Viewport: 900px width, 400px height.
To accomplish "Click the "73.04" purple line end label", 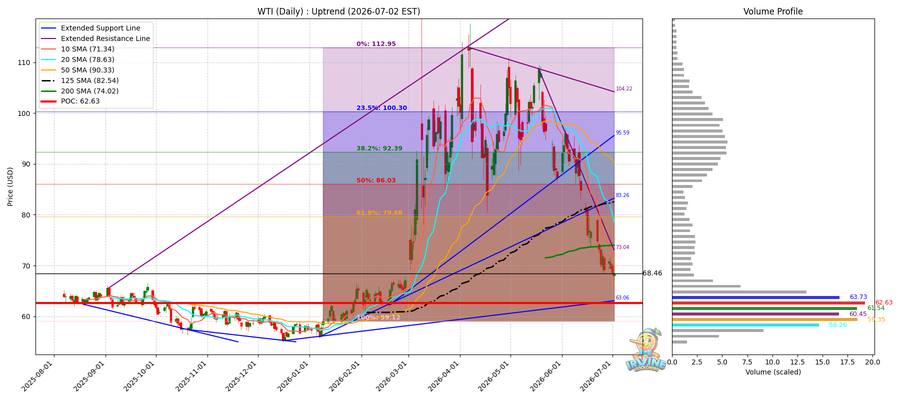I will [623, 247].
